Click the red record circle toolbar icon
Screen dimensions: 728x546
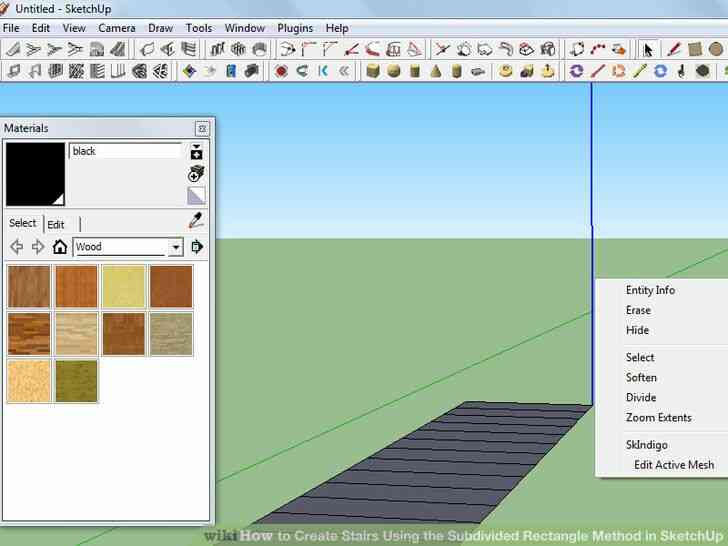281,71
